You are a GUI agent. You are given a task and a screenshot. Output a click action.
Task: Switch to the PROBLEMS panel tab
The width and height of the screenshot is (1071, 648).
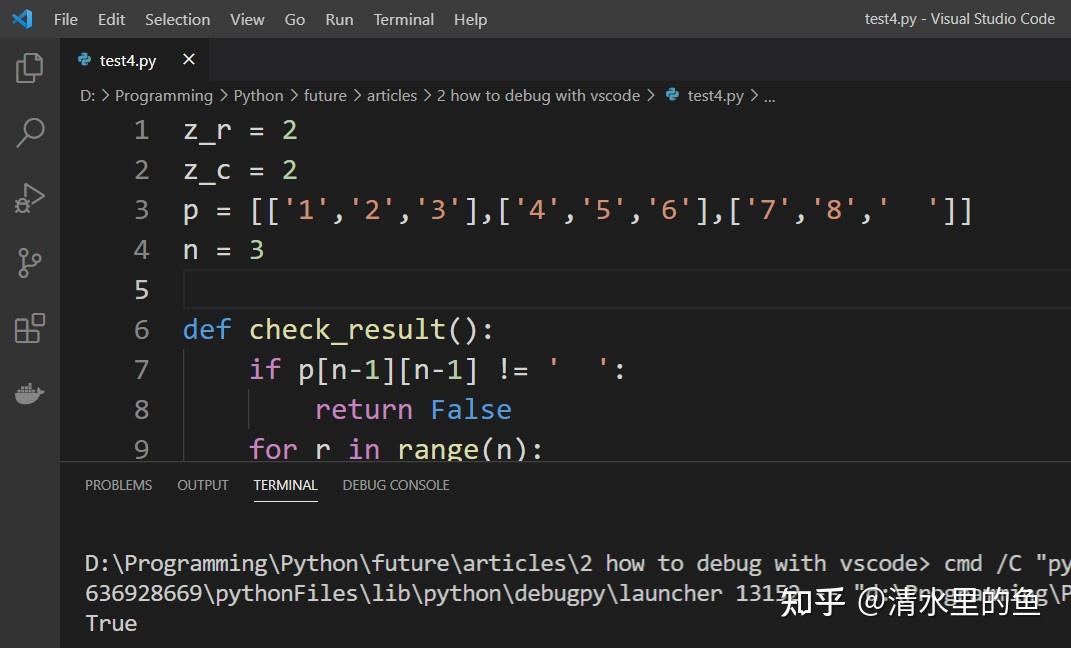(x=118, y=485)
